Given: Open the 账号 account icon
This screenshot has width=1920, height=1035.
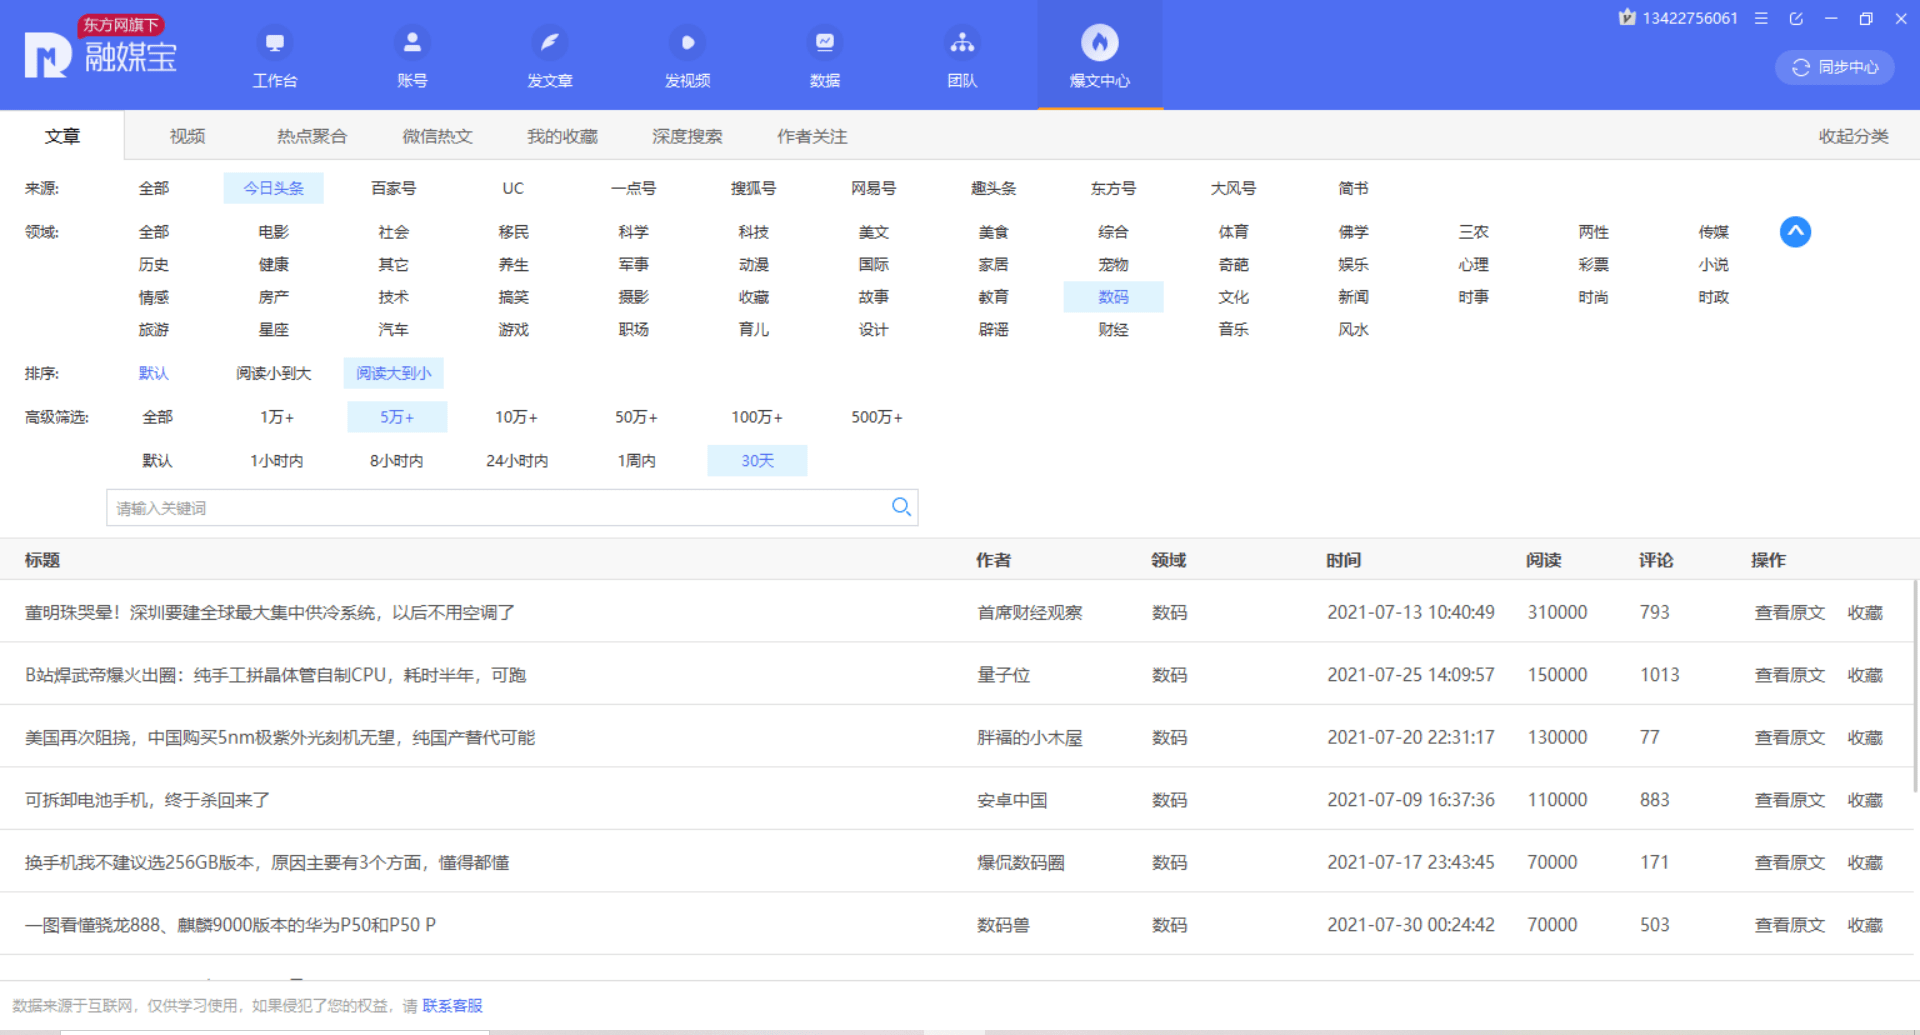Looking at the screenshot, I should pyautogui.click(x=412, y=43).
